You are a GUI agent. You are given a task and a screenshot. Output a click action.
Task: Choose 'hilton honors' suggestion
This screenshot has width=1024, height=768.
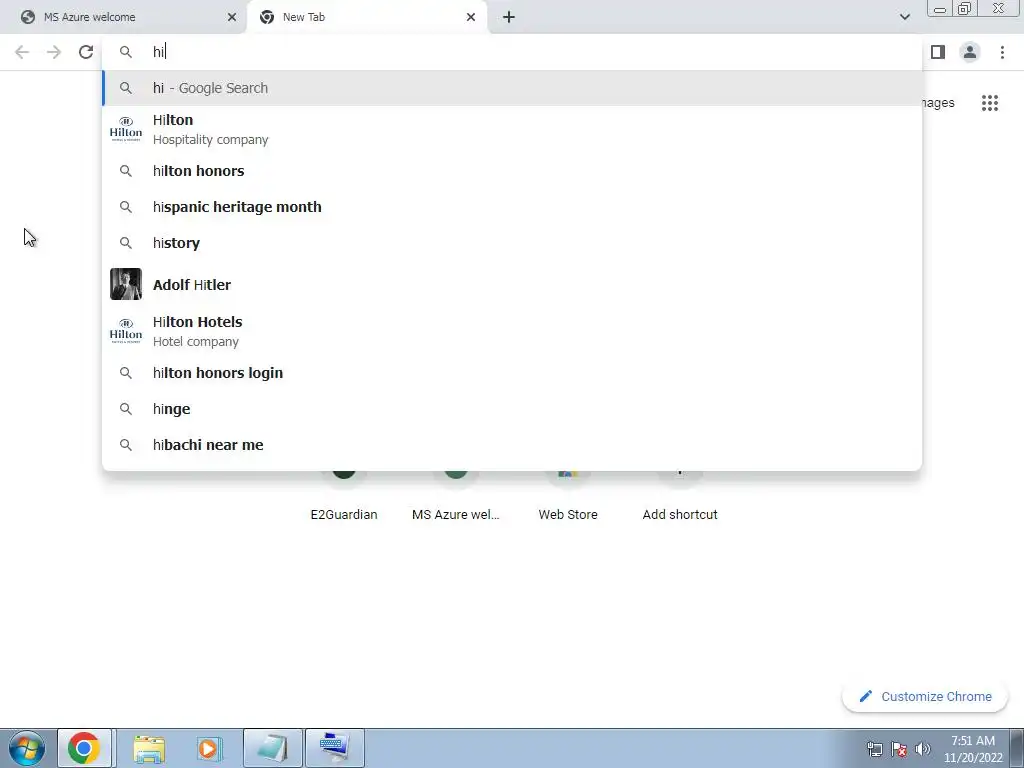coord(513,171)
